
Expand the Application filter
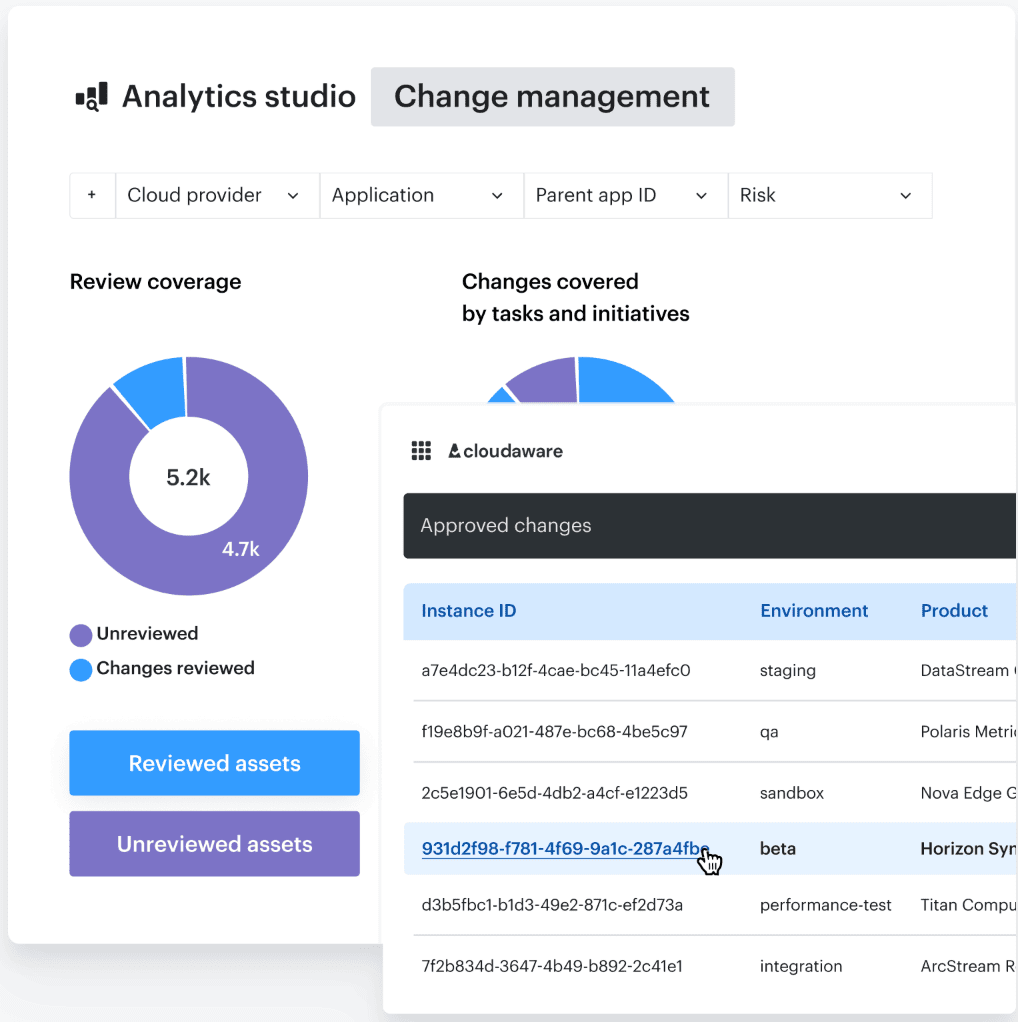click(x=421, y=195)
